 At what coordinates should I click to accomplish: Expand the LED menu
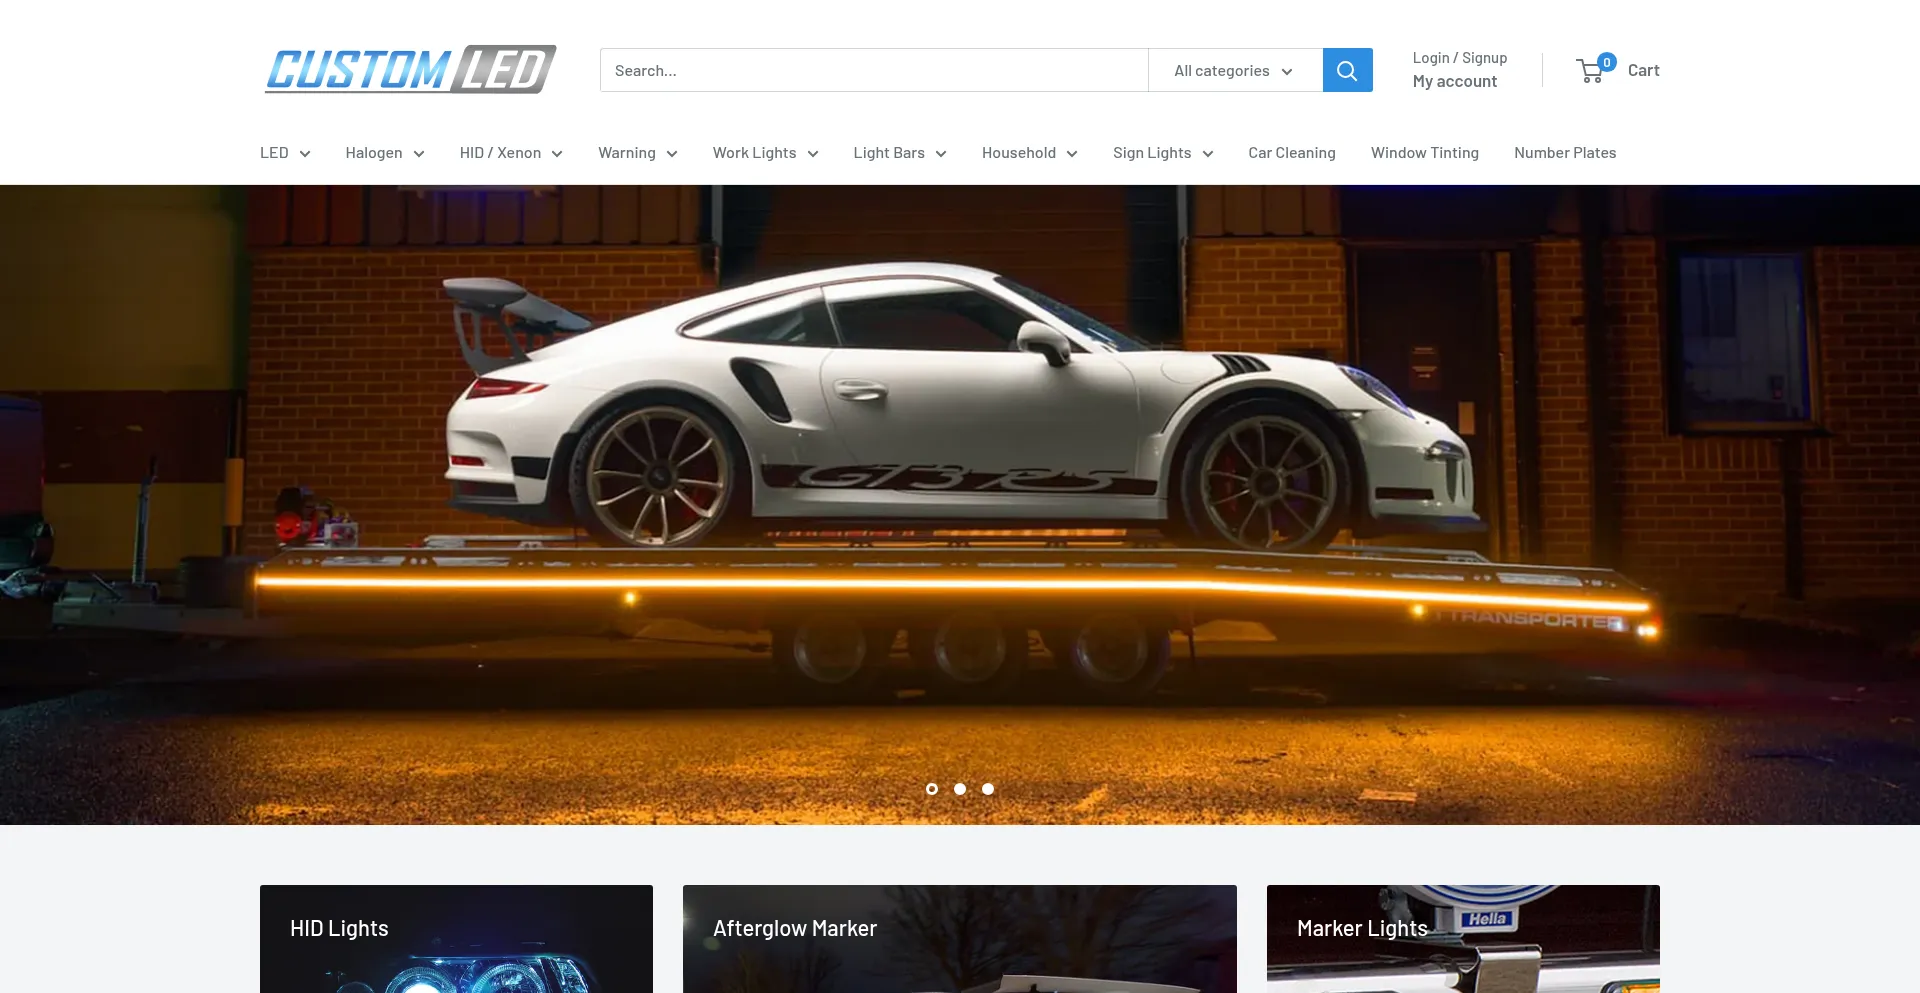(x=284, y=152)
